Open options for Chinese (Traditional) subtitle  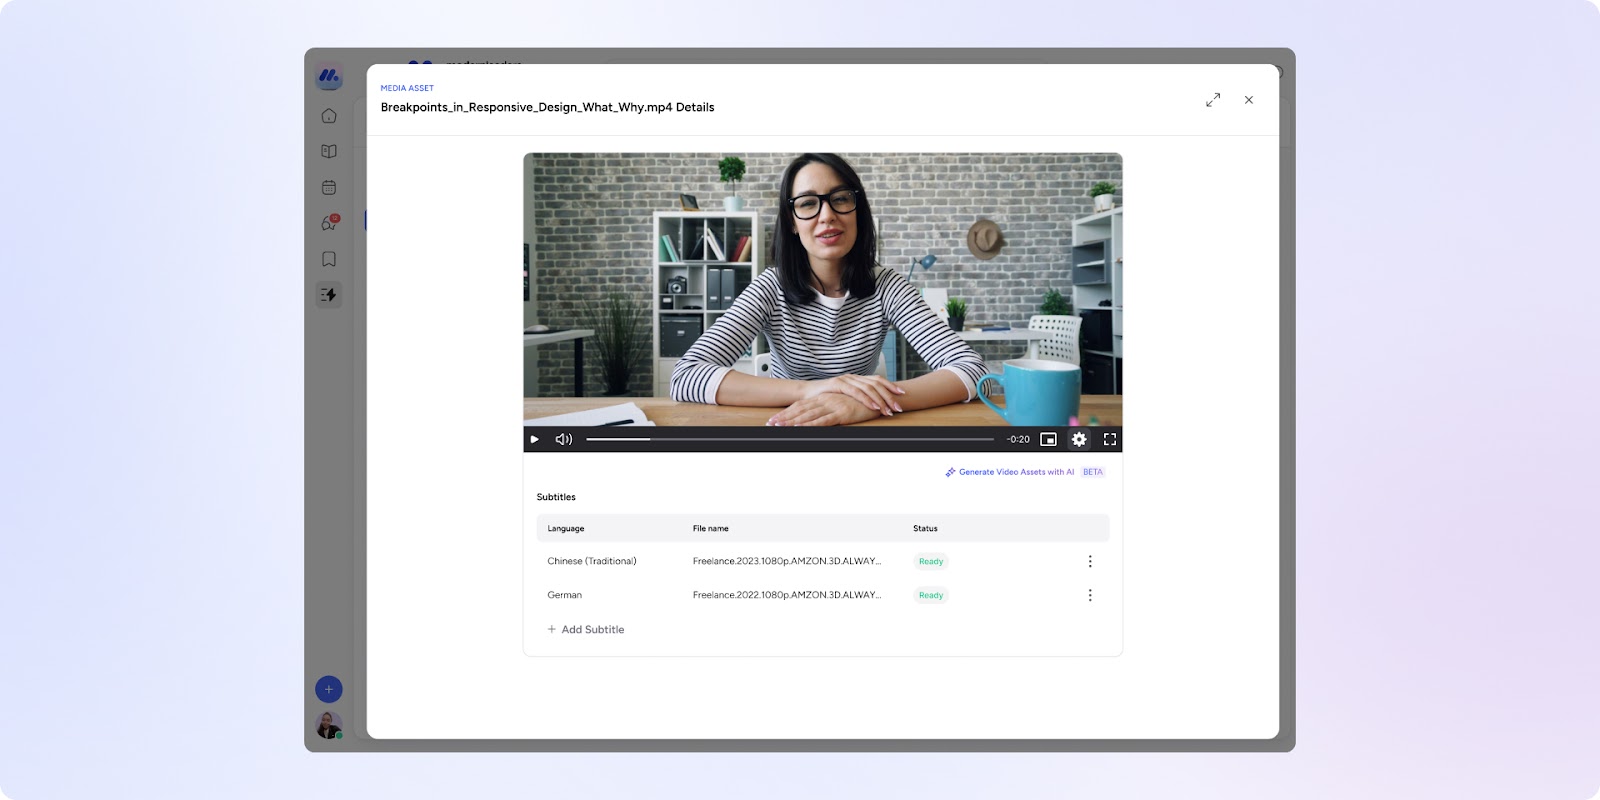(1090, 561)
